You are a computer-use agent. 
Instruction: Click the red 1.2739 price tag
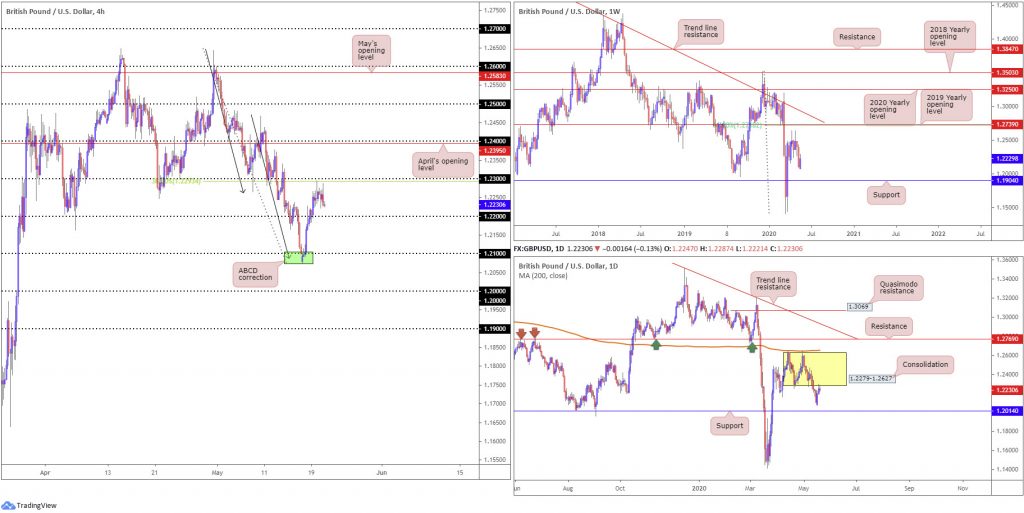click(1006, 124)
